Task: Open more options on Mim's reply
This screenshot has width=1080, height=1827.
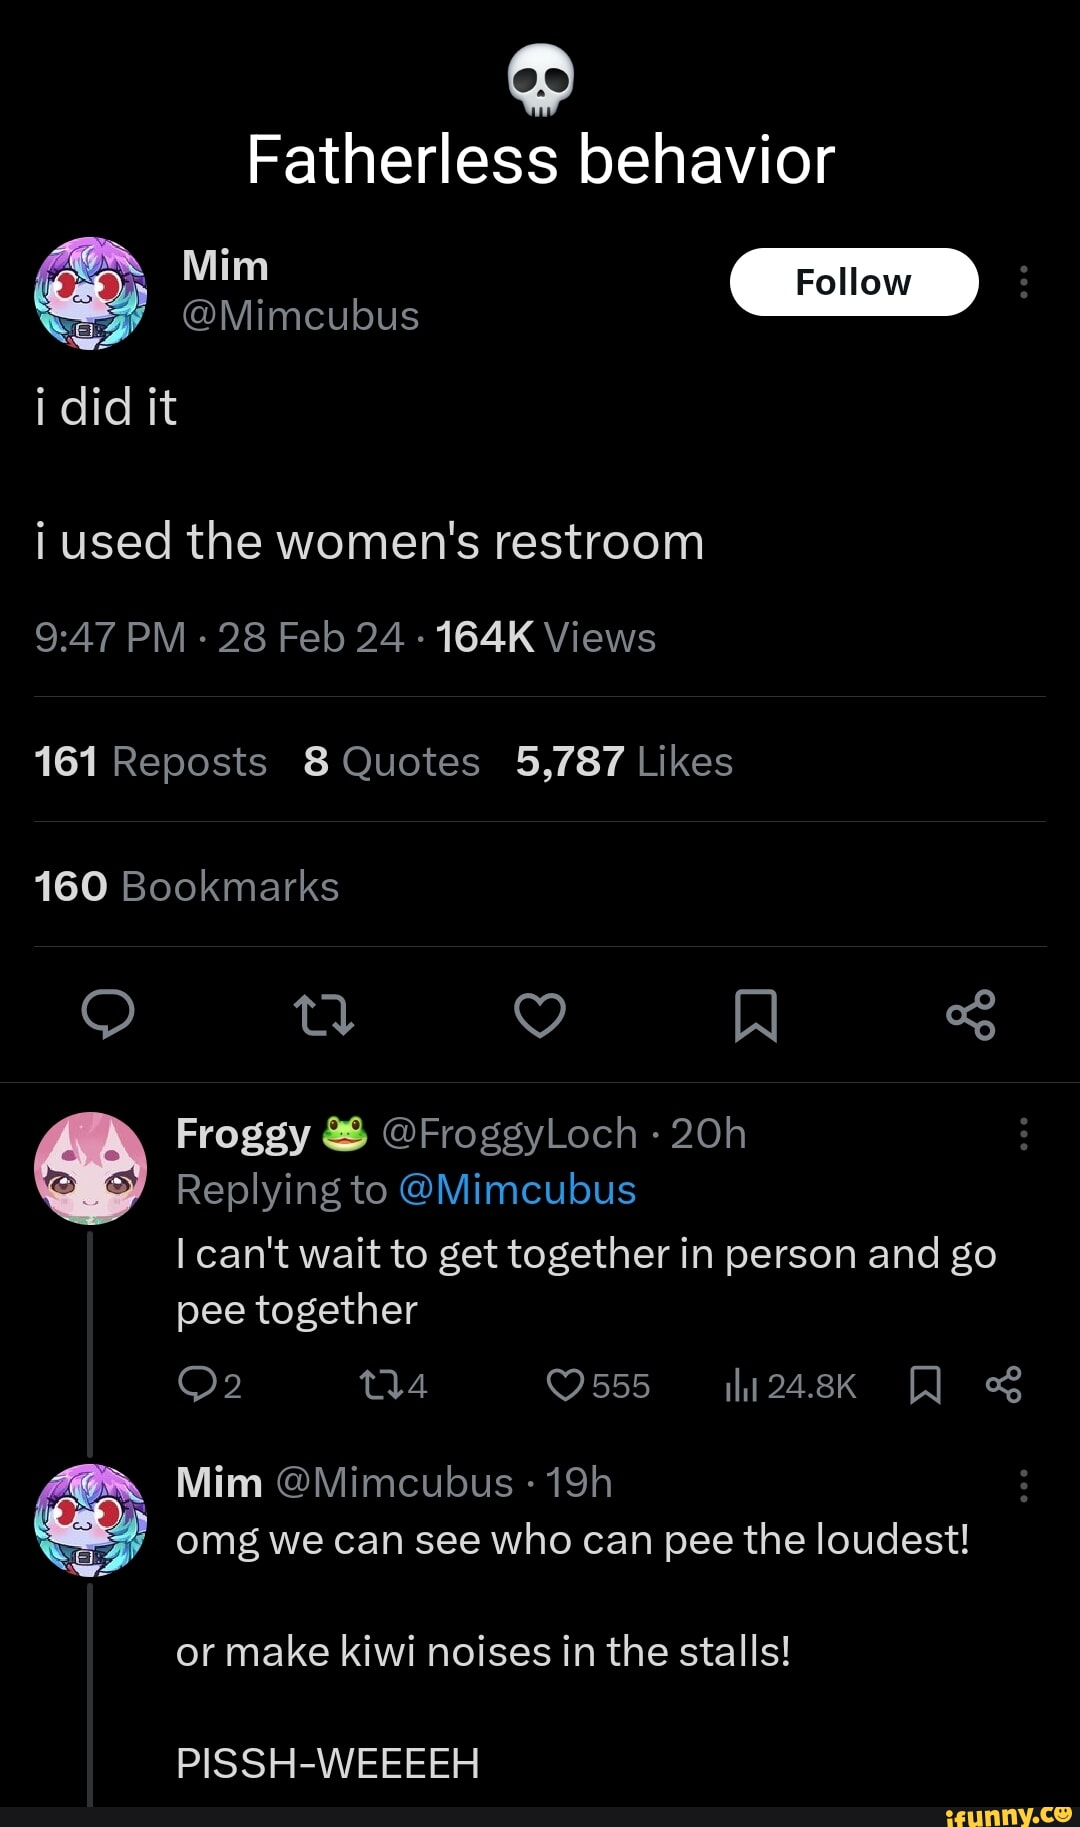Action: pyautogui.click(x=1023, y=1485)
